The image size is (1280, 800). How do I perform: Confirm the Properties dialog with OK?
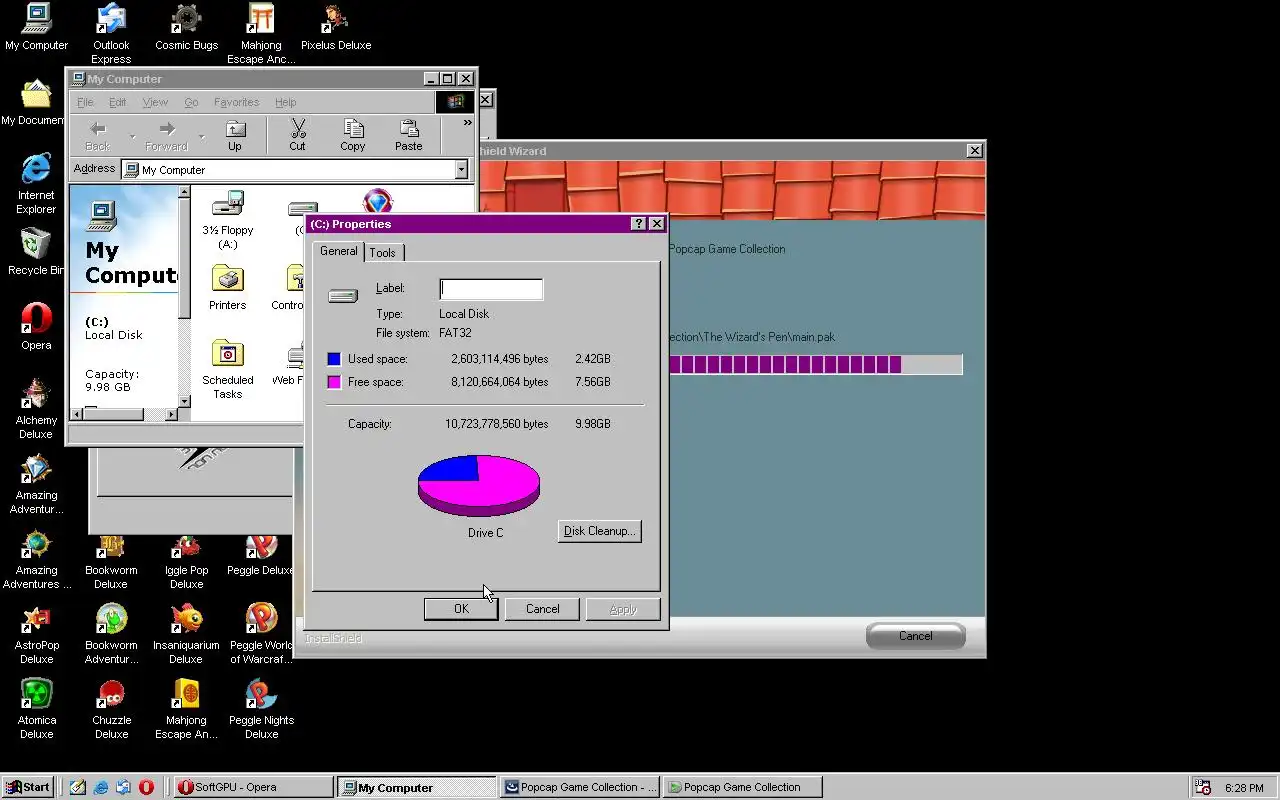(461, 609)
